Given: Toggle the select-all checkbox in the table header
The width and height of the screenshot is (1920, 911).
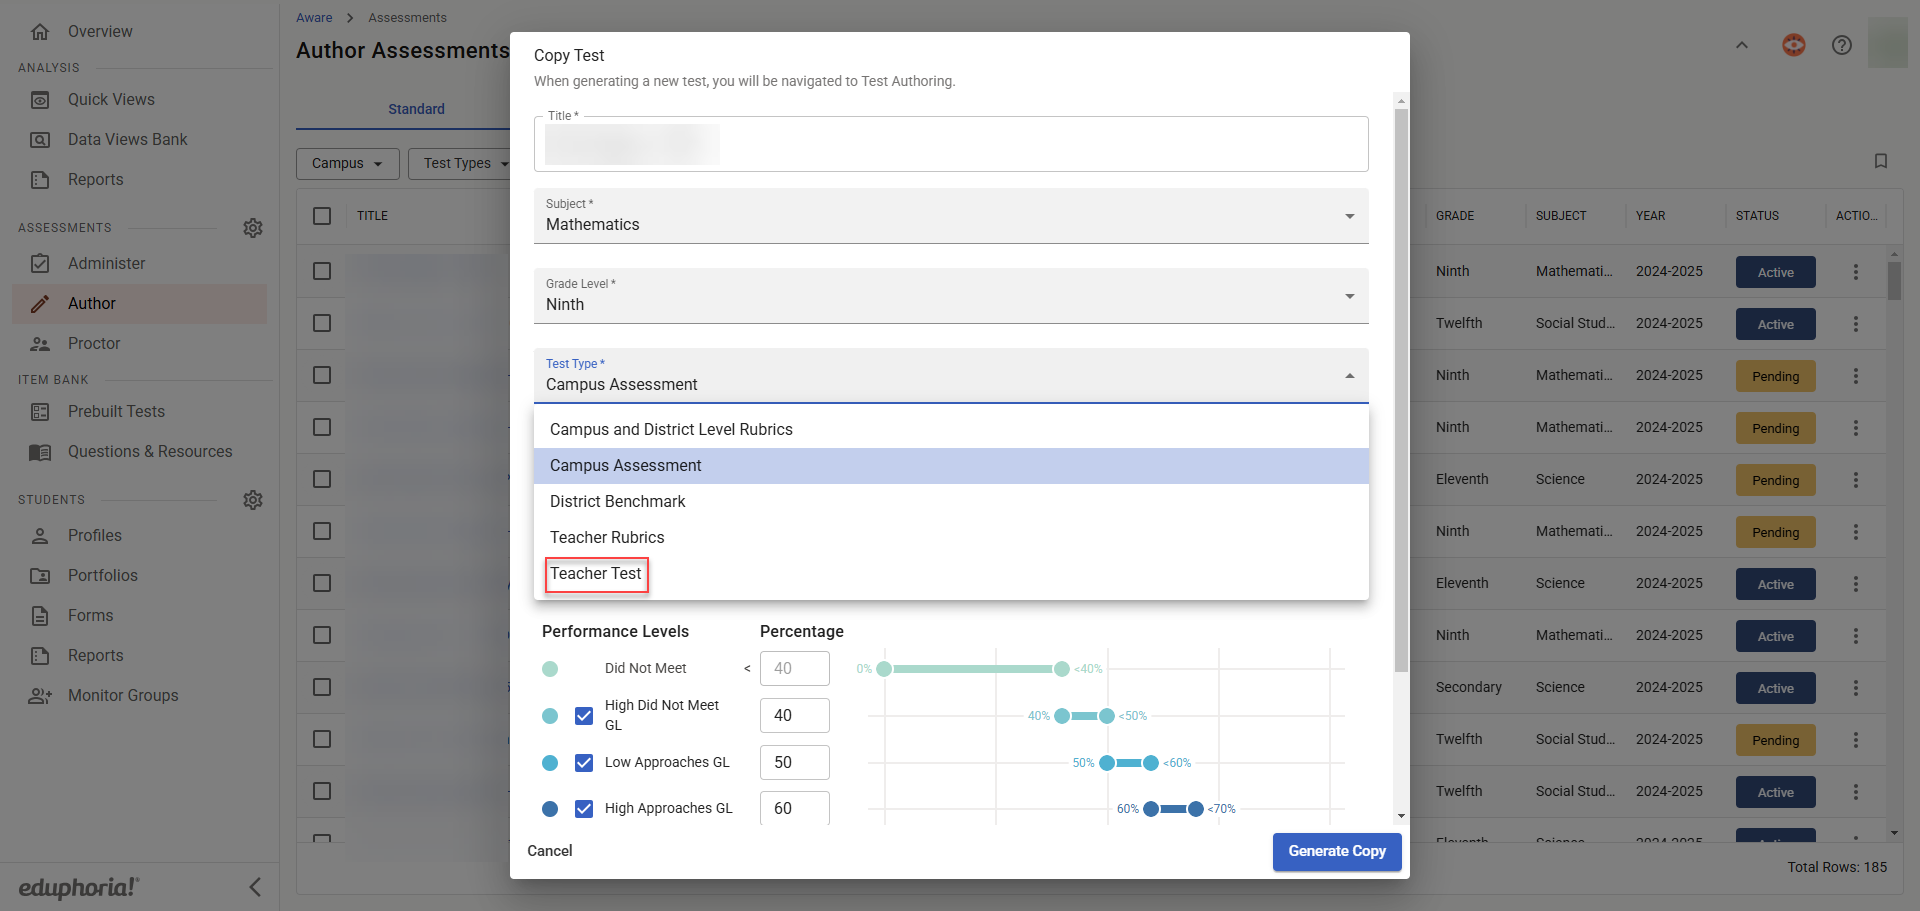Looking at the screenshot, I should (x=322, y=216).
